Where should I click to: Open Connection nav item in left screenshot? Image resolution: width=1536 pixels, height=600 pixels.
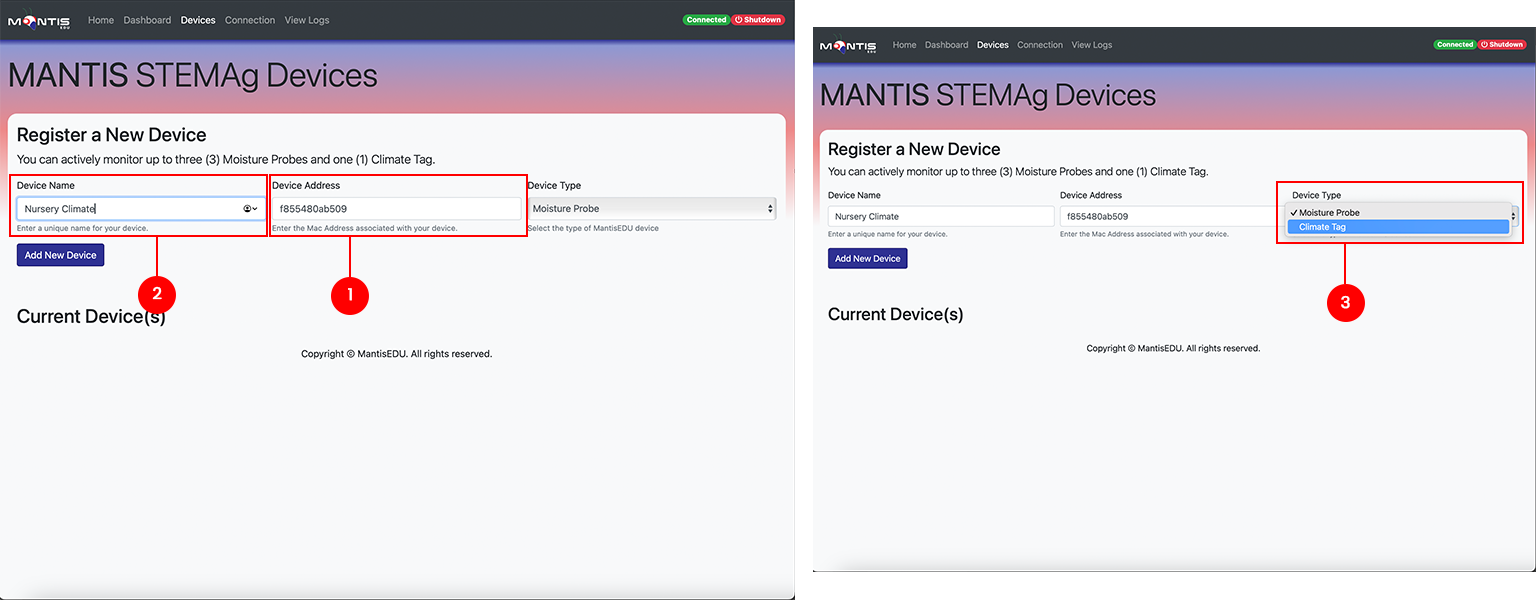click(250, 20)
